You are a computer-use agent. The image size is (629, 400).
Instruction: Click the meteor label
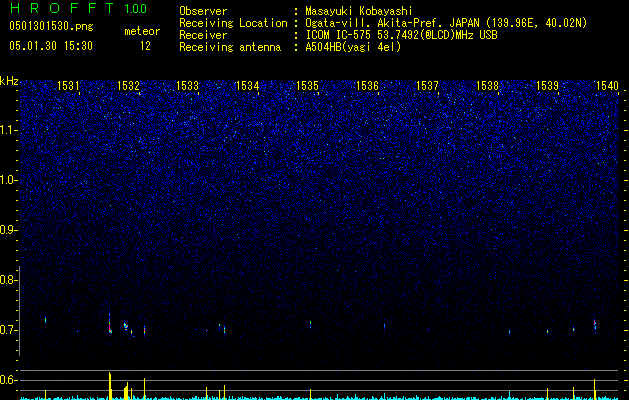(x=142, y=31)
